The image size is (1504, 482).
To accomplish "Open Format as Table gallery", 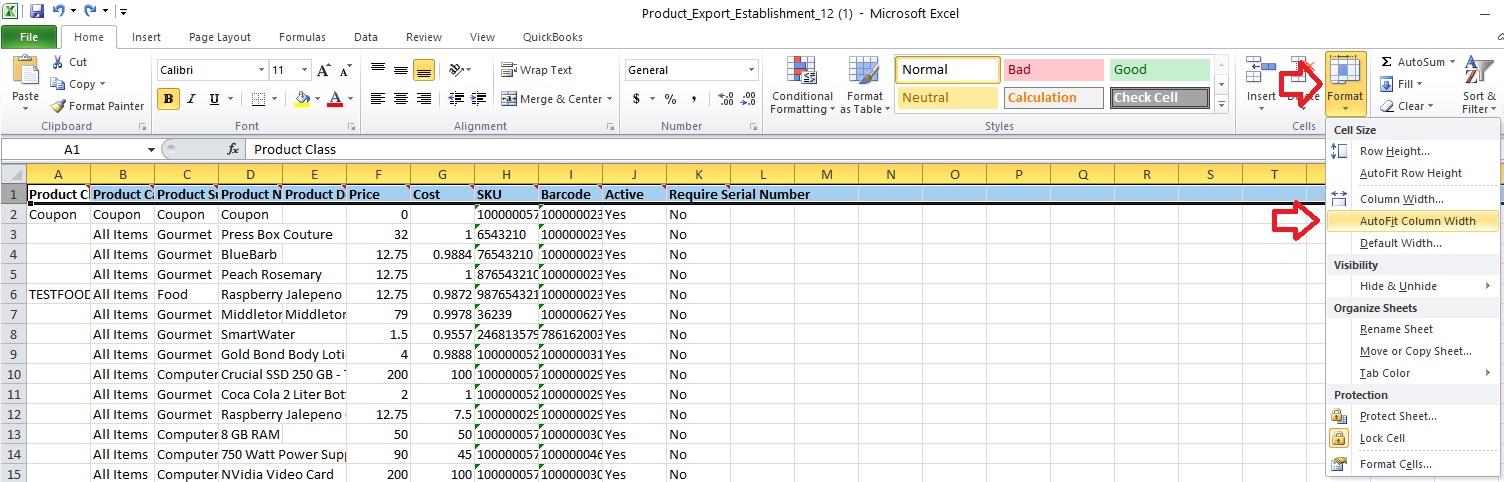I will (865, 86).
